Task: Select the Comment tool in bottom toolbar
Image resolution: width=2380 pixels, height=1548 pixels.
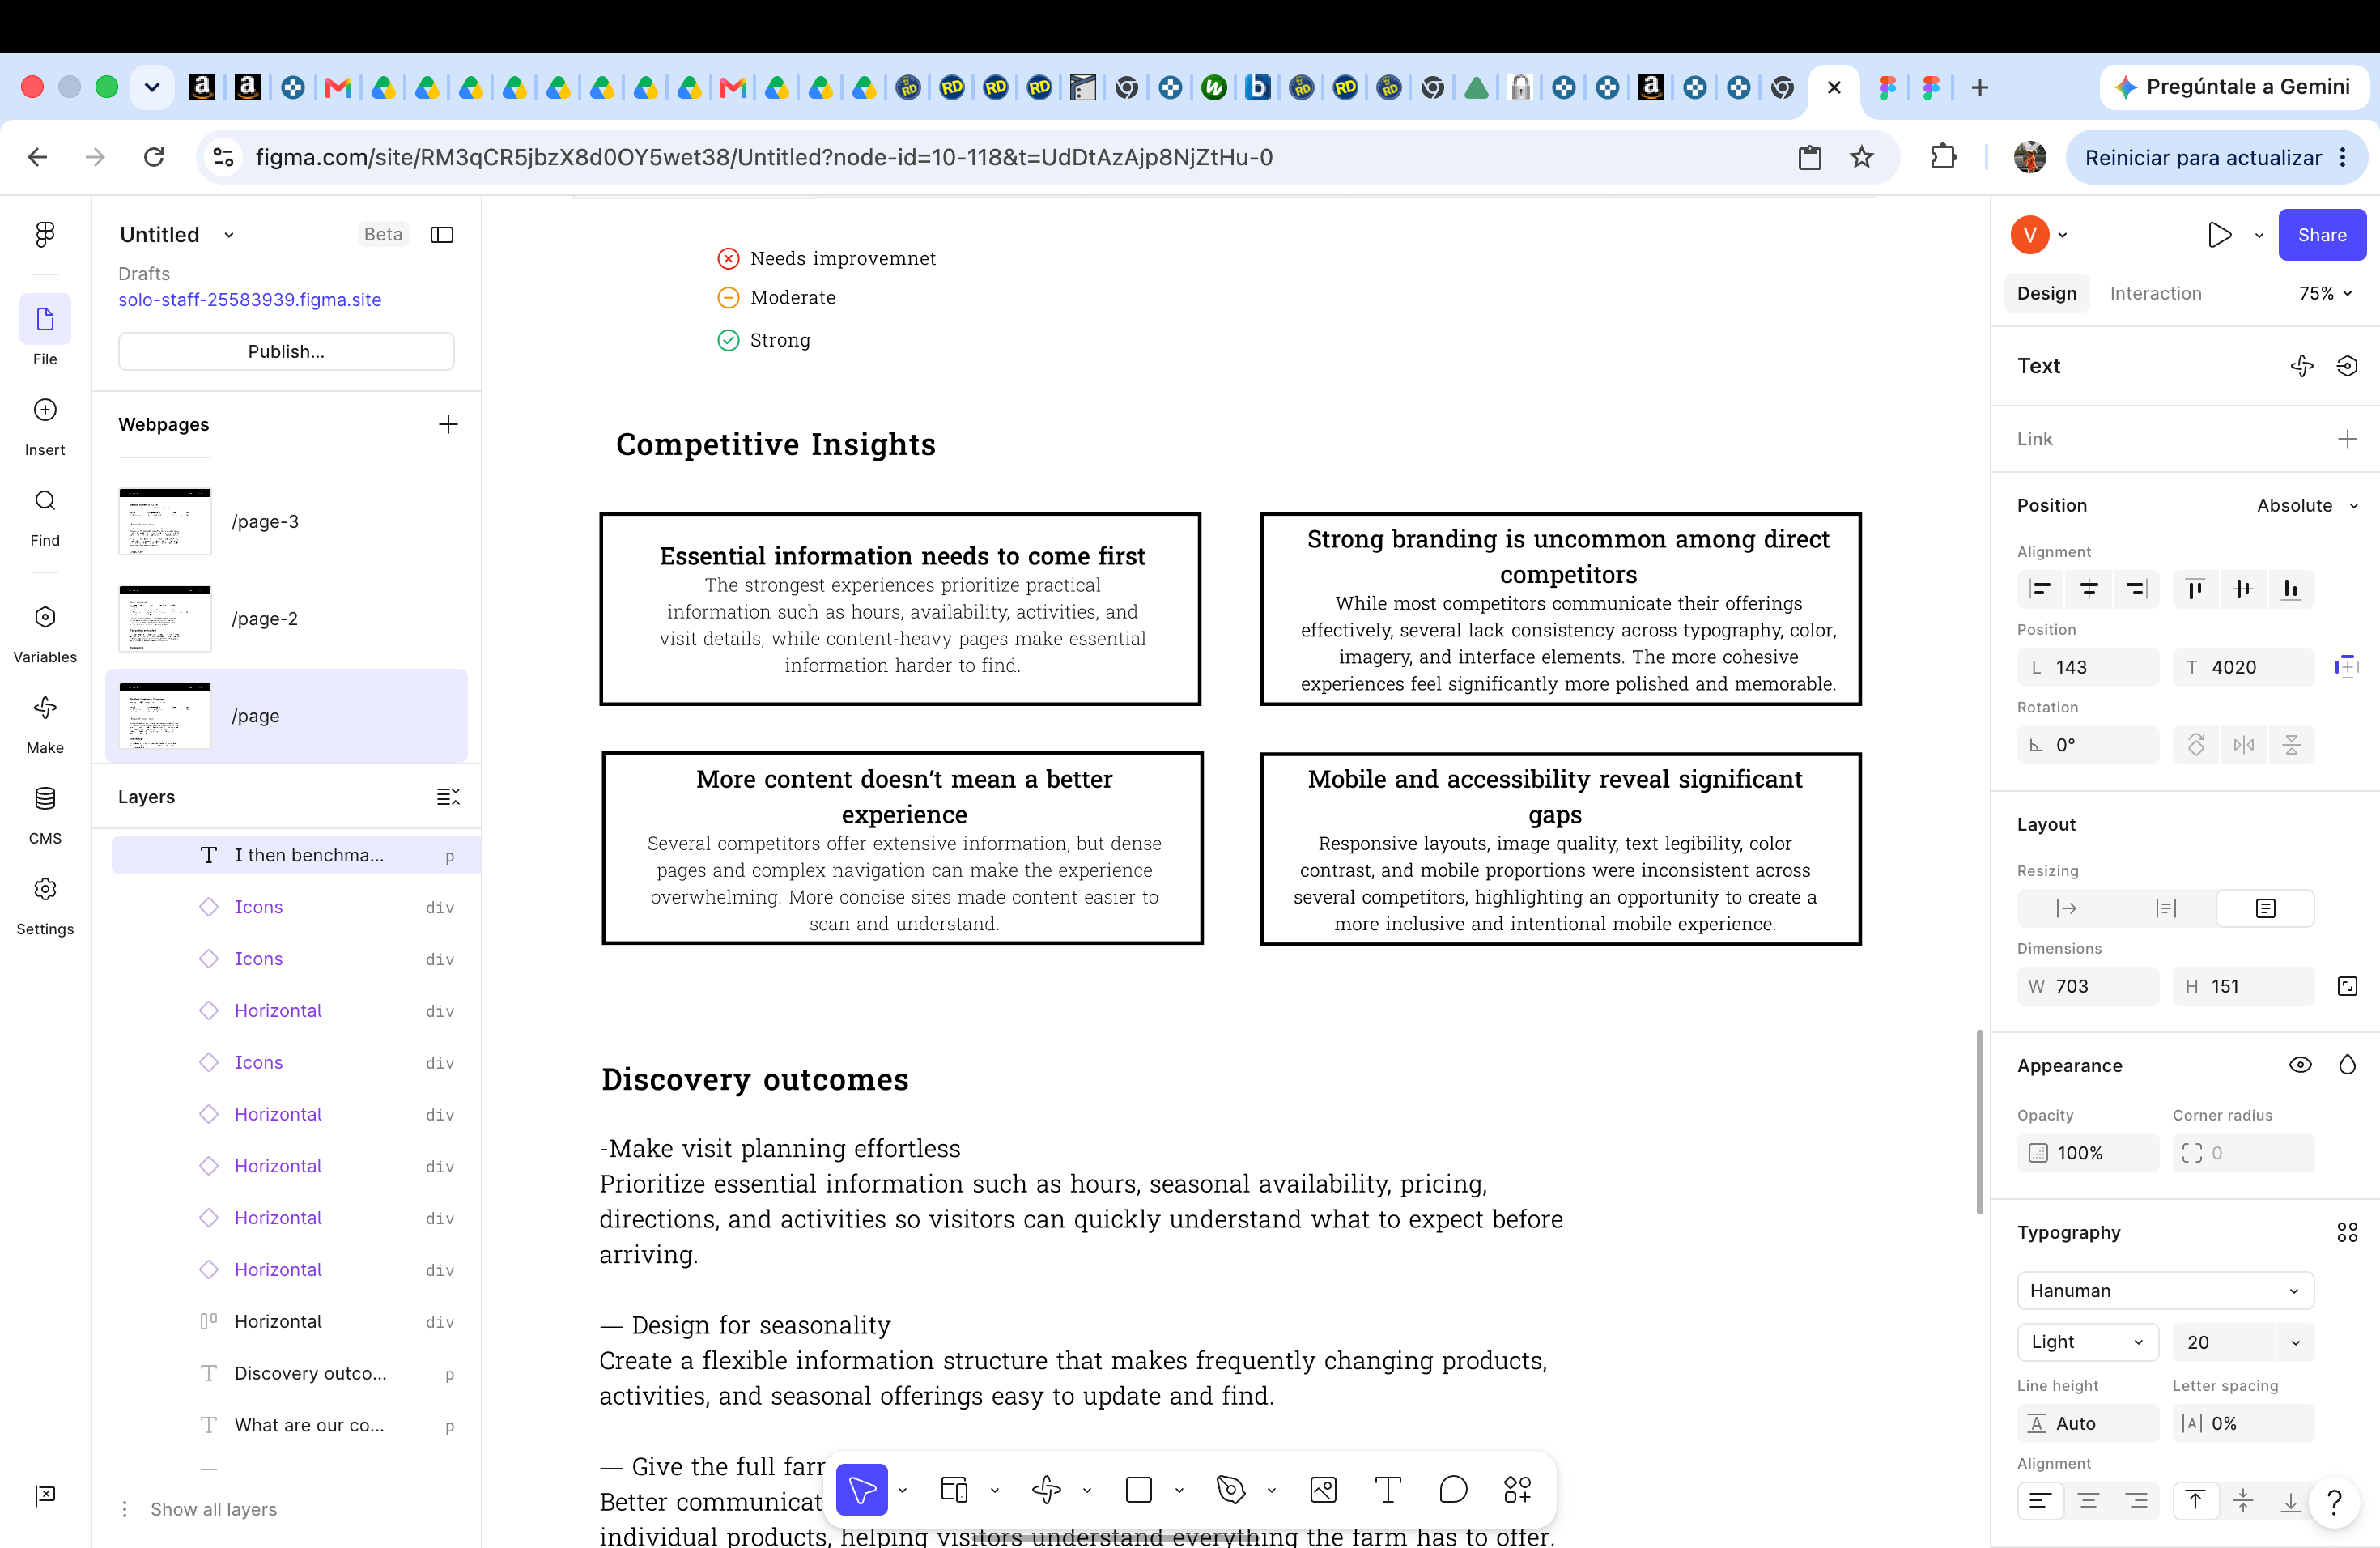Action: (x=1453, y=1490)
